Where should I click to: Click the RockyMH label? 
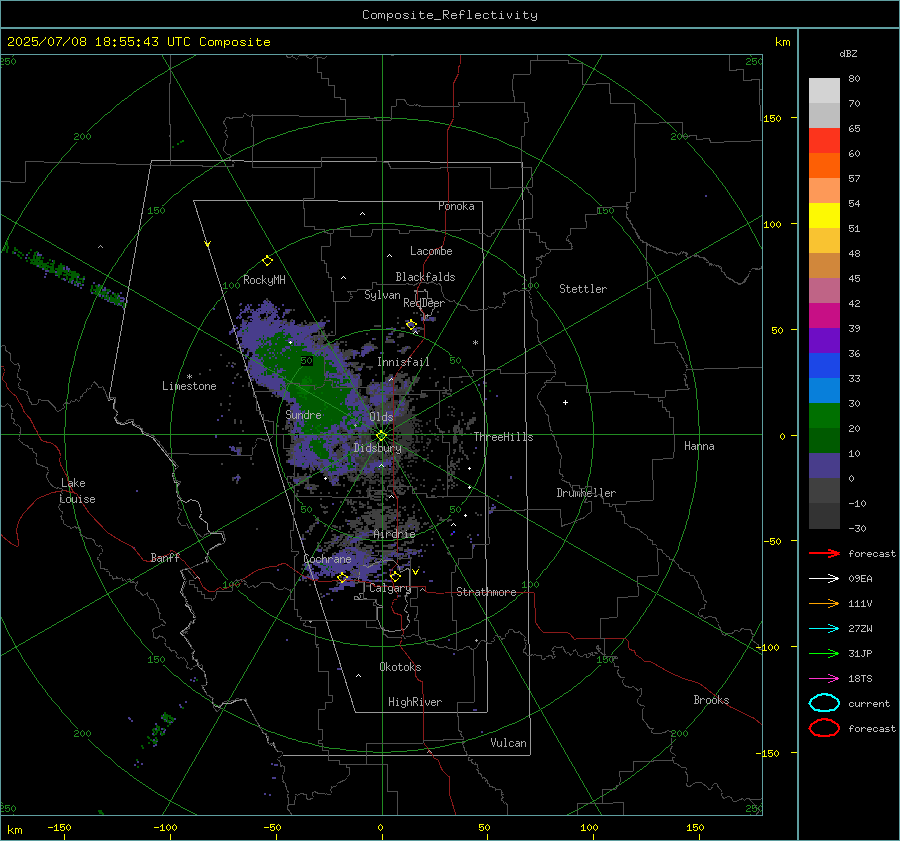[264, 280]
